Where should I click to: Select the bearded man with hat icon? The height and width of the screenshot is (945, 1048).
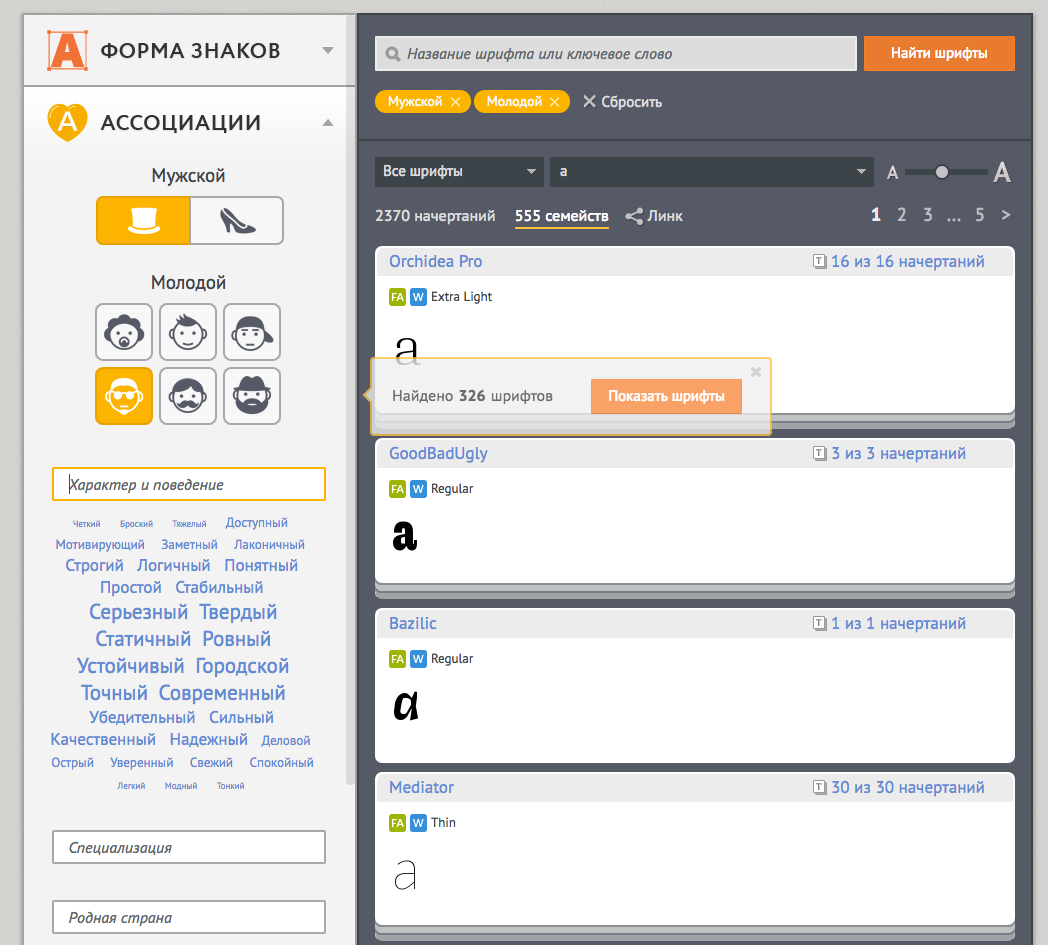click(x=252, y=396)
